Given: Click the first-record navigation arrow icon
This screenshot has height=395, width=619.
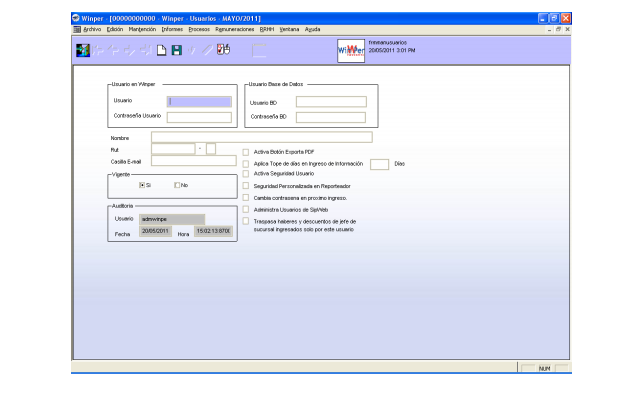Looking at the screenshot, I should 98,50.
